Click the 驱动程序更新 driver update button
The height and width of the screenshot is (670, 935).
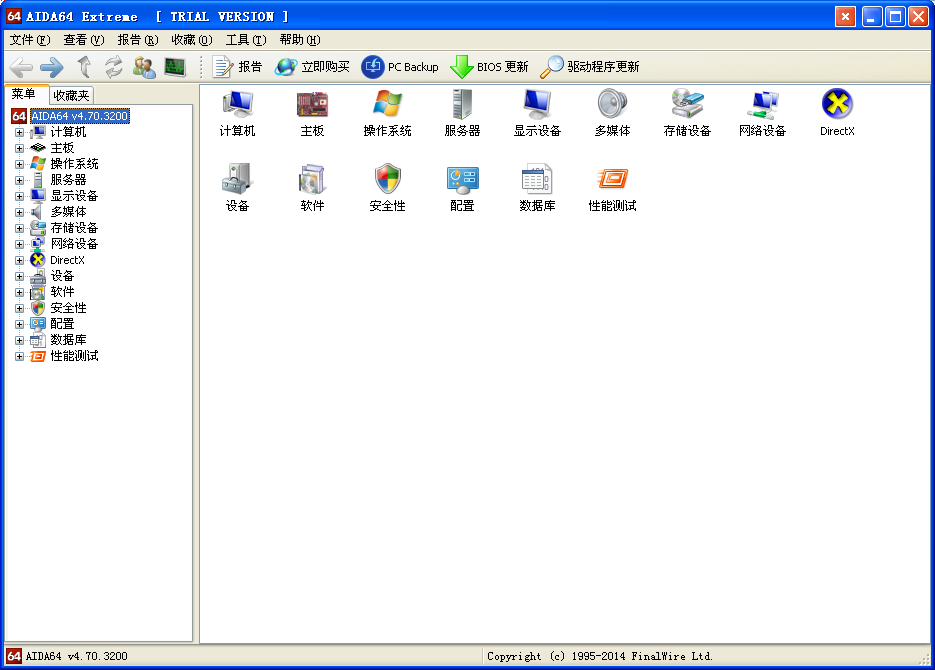point(590,67)
